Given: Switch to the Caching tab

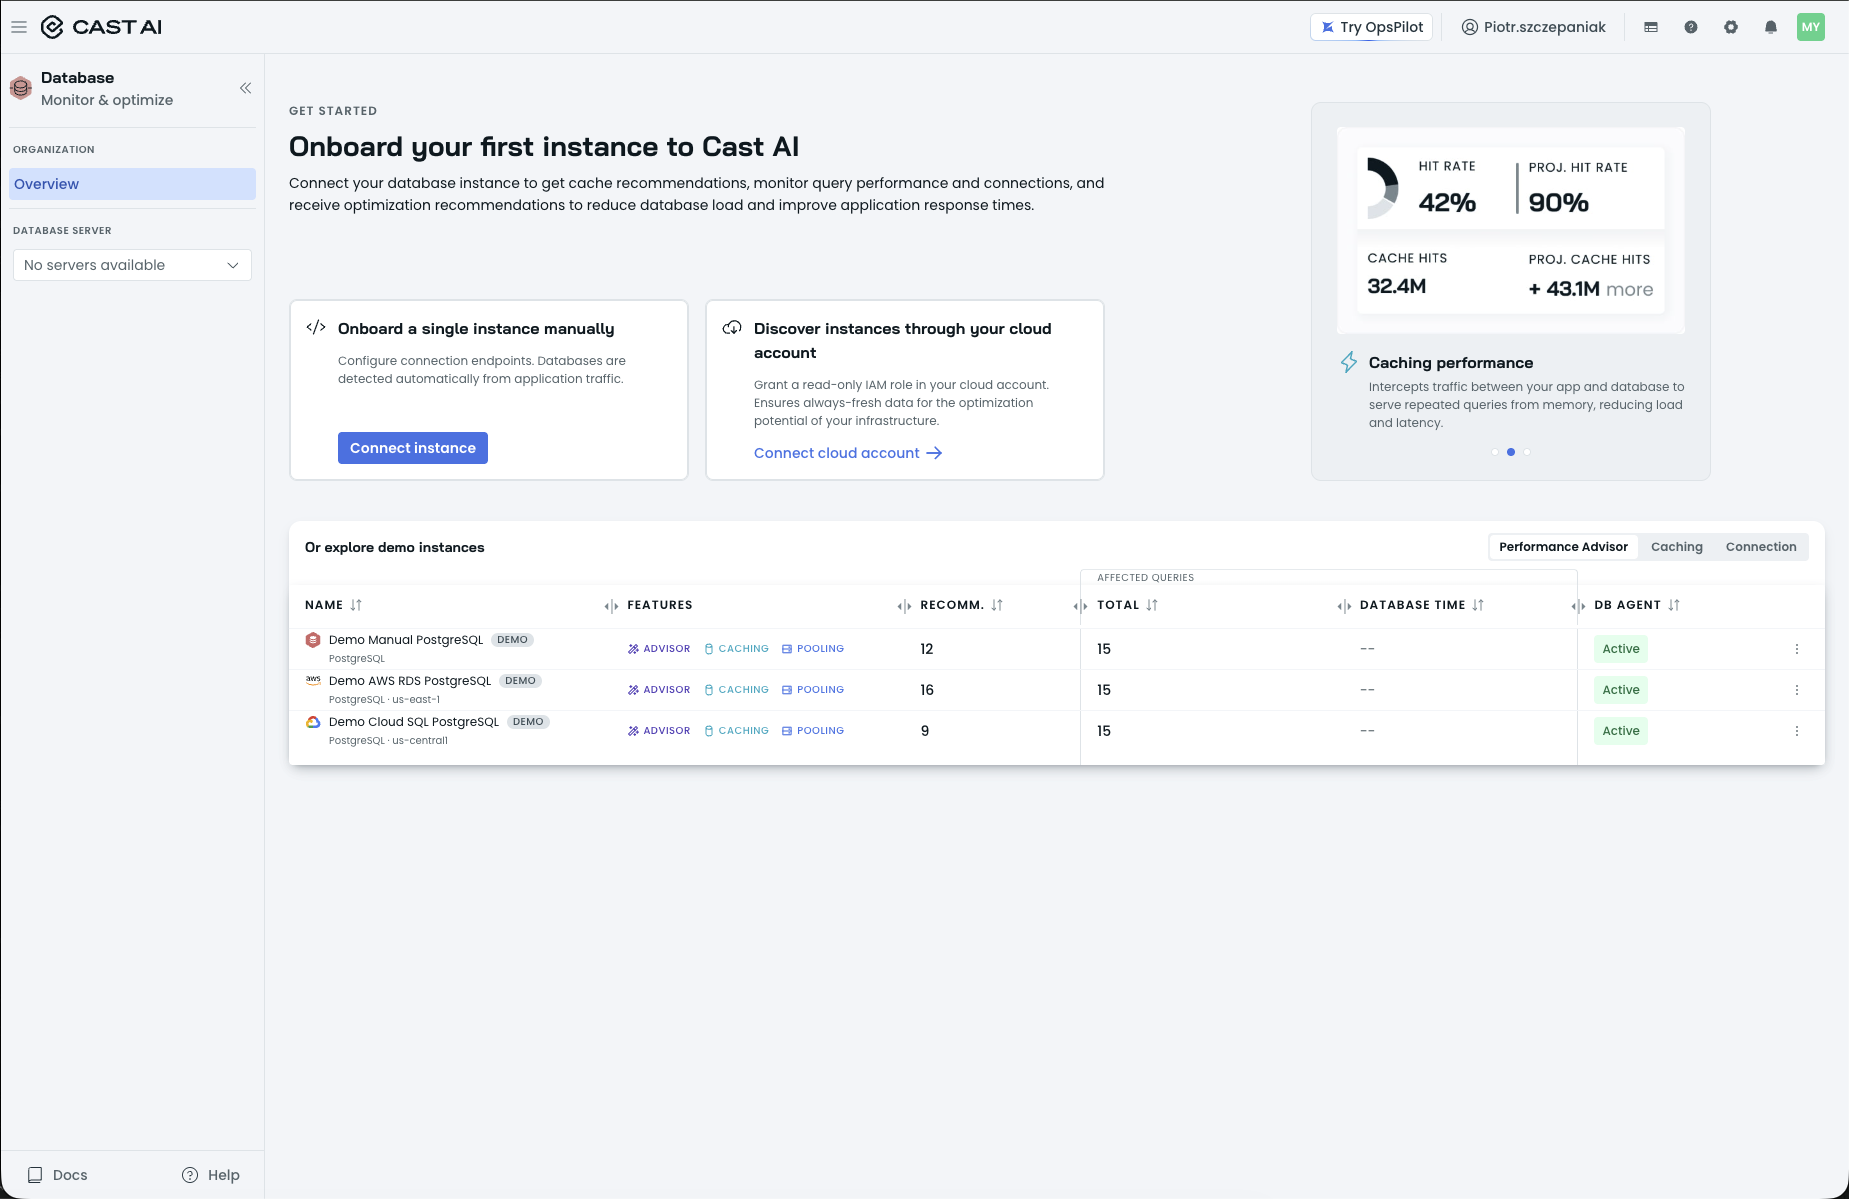Looking at the screenshot, I should [1676, 547].
